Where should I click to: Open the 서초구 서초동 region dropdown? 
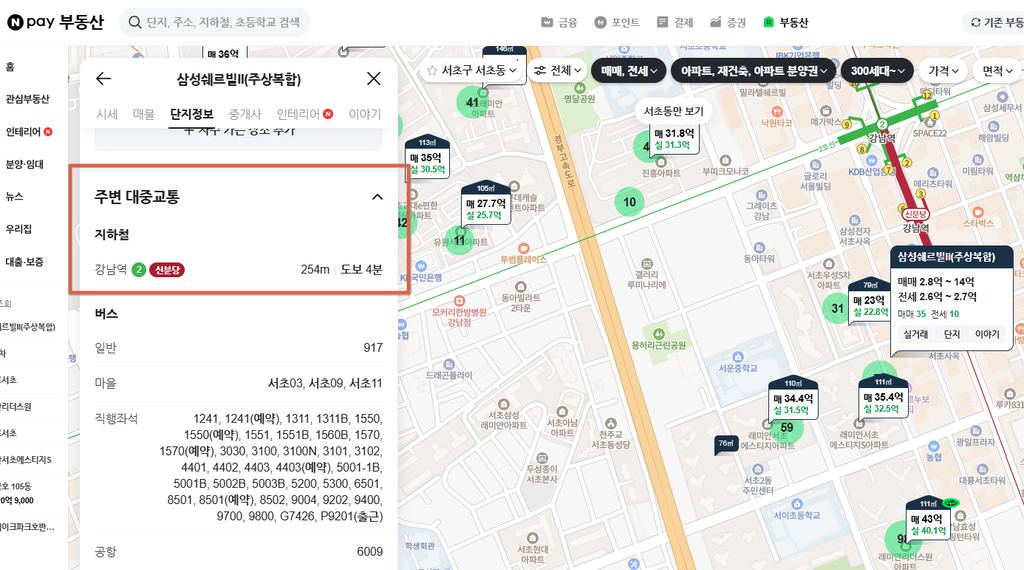click(x=479, y=71)
